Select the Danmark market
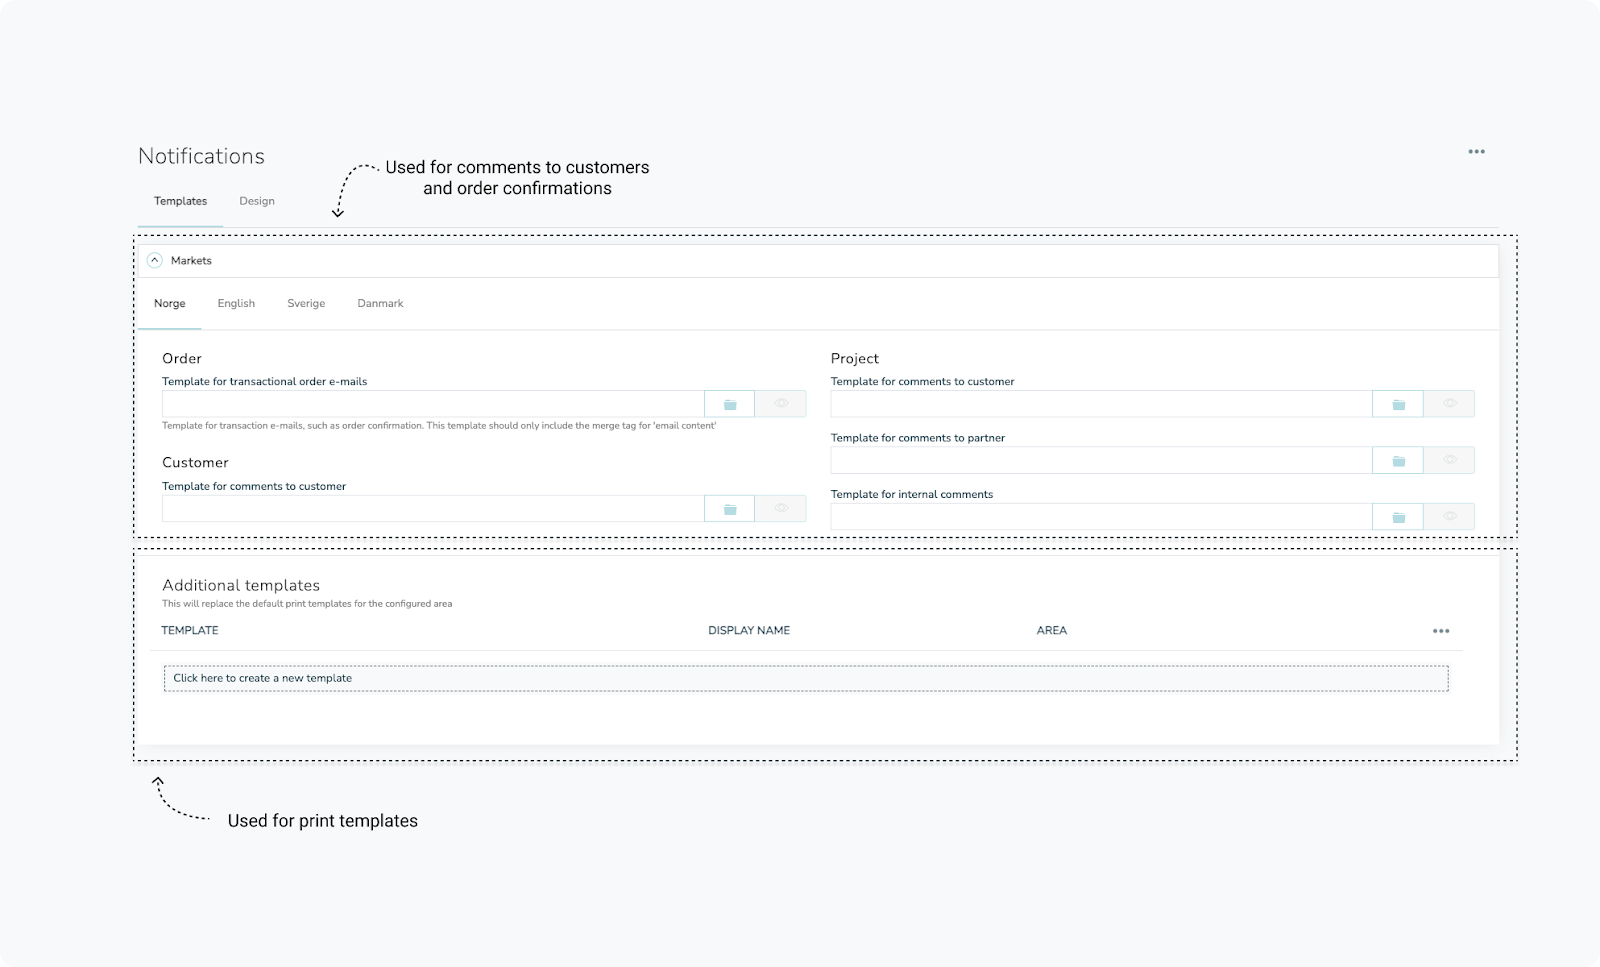 pos(380,303)
